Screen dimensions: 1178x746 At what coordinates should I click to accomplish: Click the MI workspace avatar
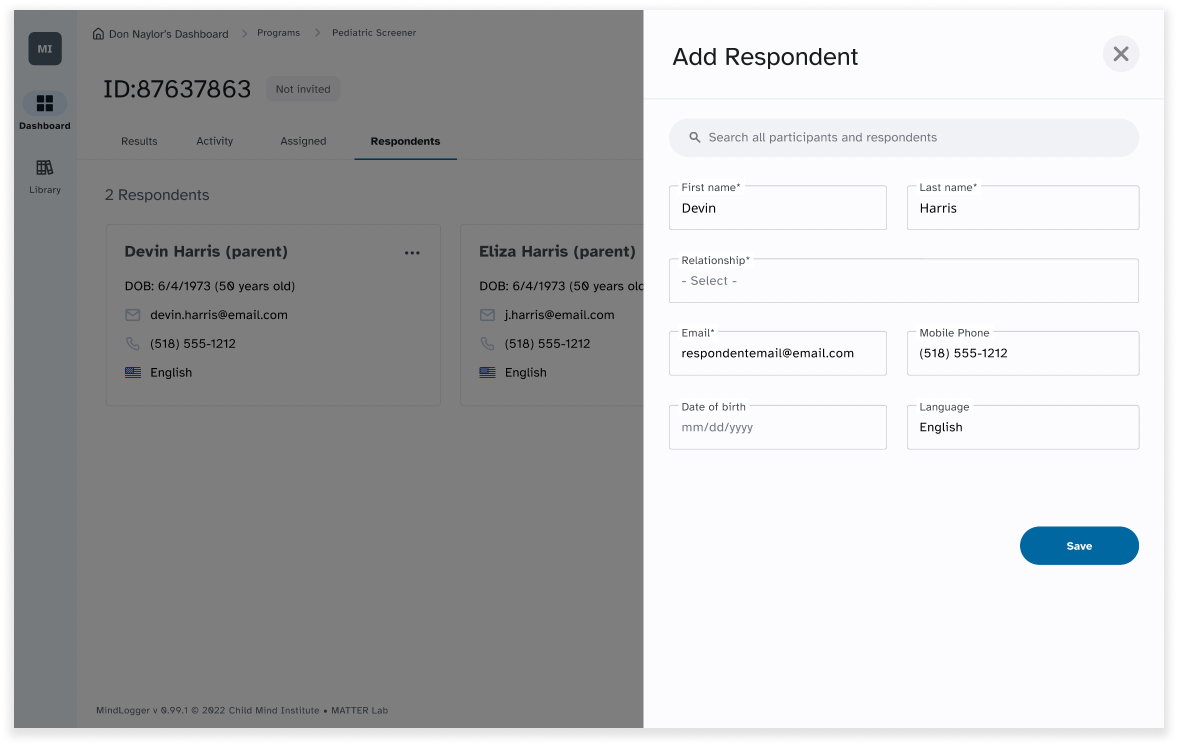click(45, 49)
